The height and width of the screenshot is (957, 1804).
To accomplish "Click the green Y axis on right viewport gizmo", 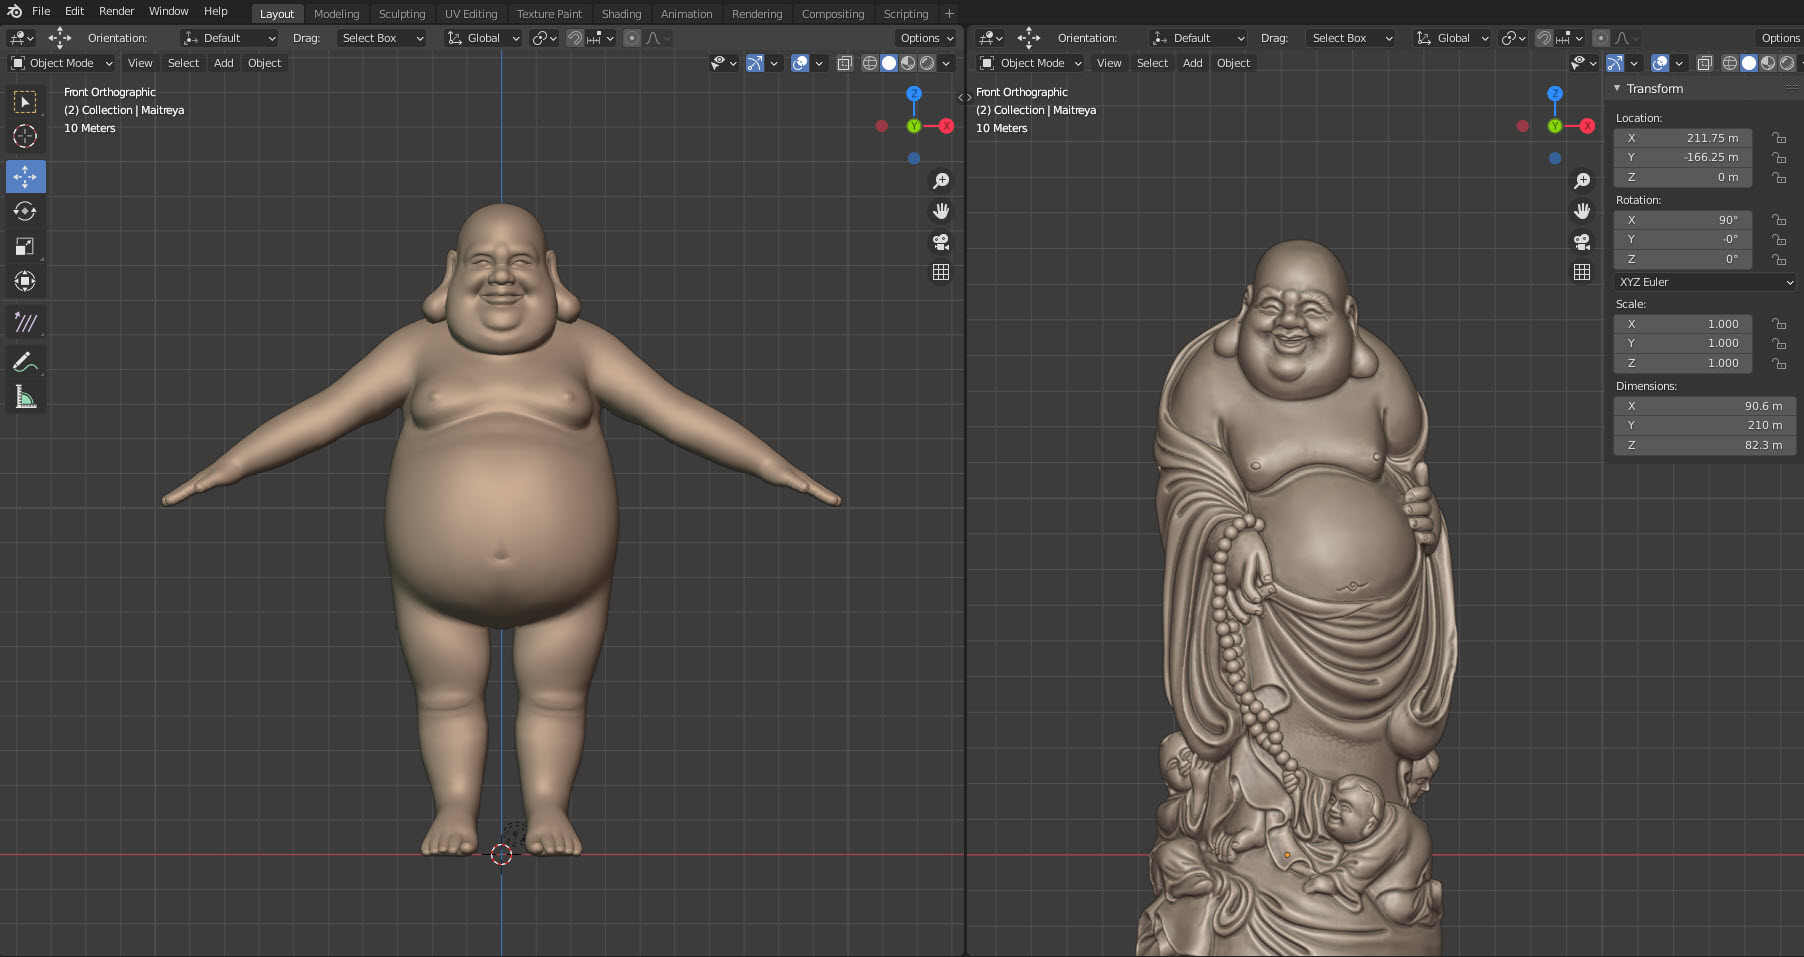I will [1555, 126].
